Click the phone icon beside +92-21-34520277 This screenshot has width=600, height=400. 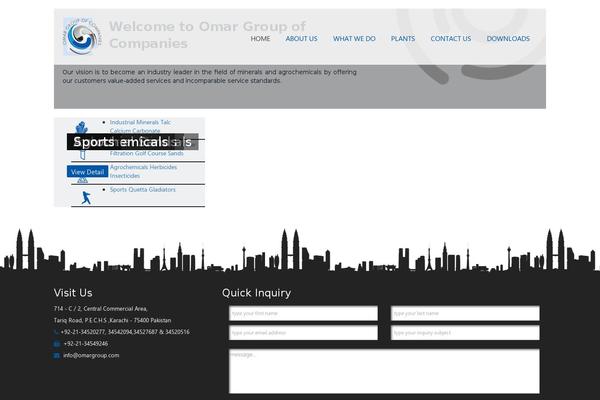click(x=56, y=332)
